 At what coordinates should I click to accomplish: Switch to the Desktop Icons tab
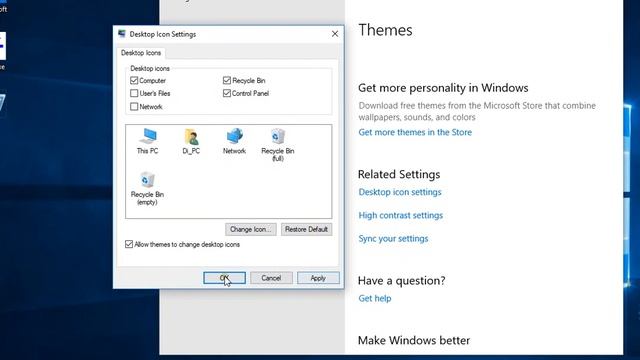[x=141, y=53]
